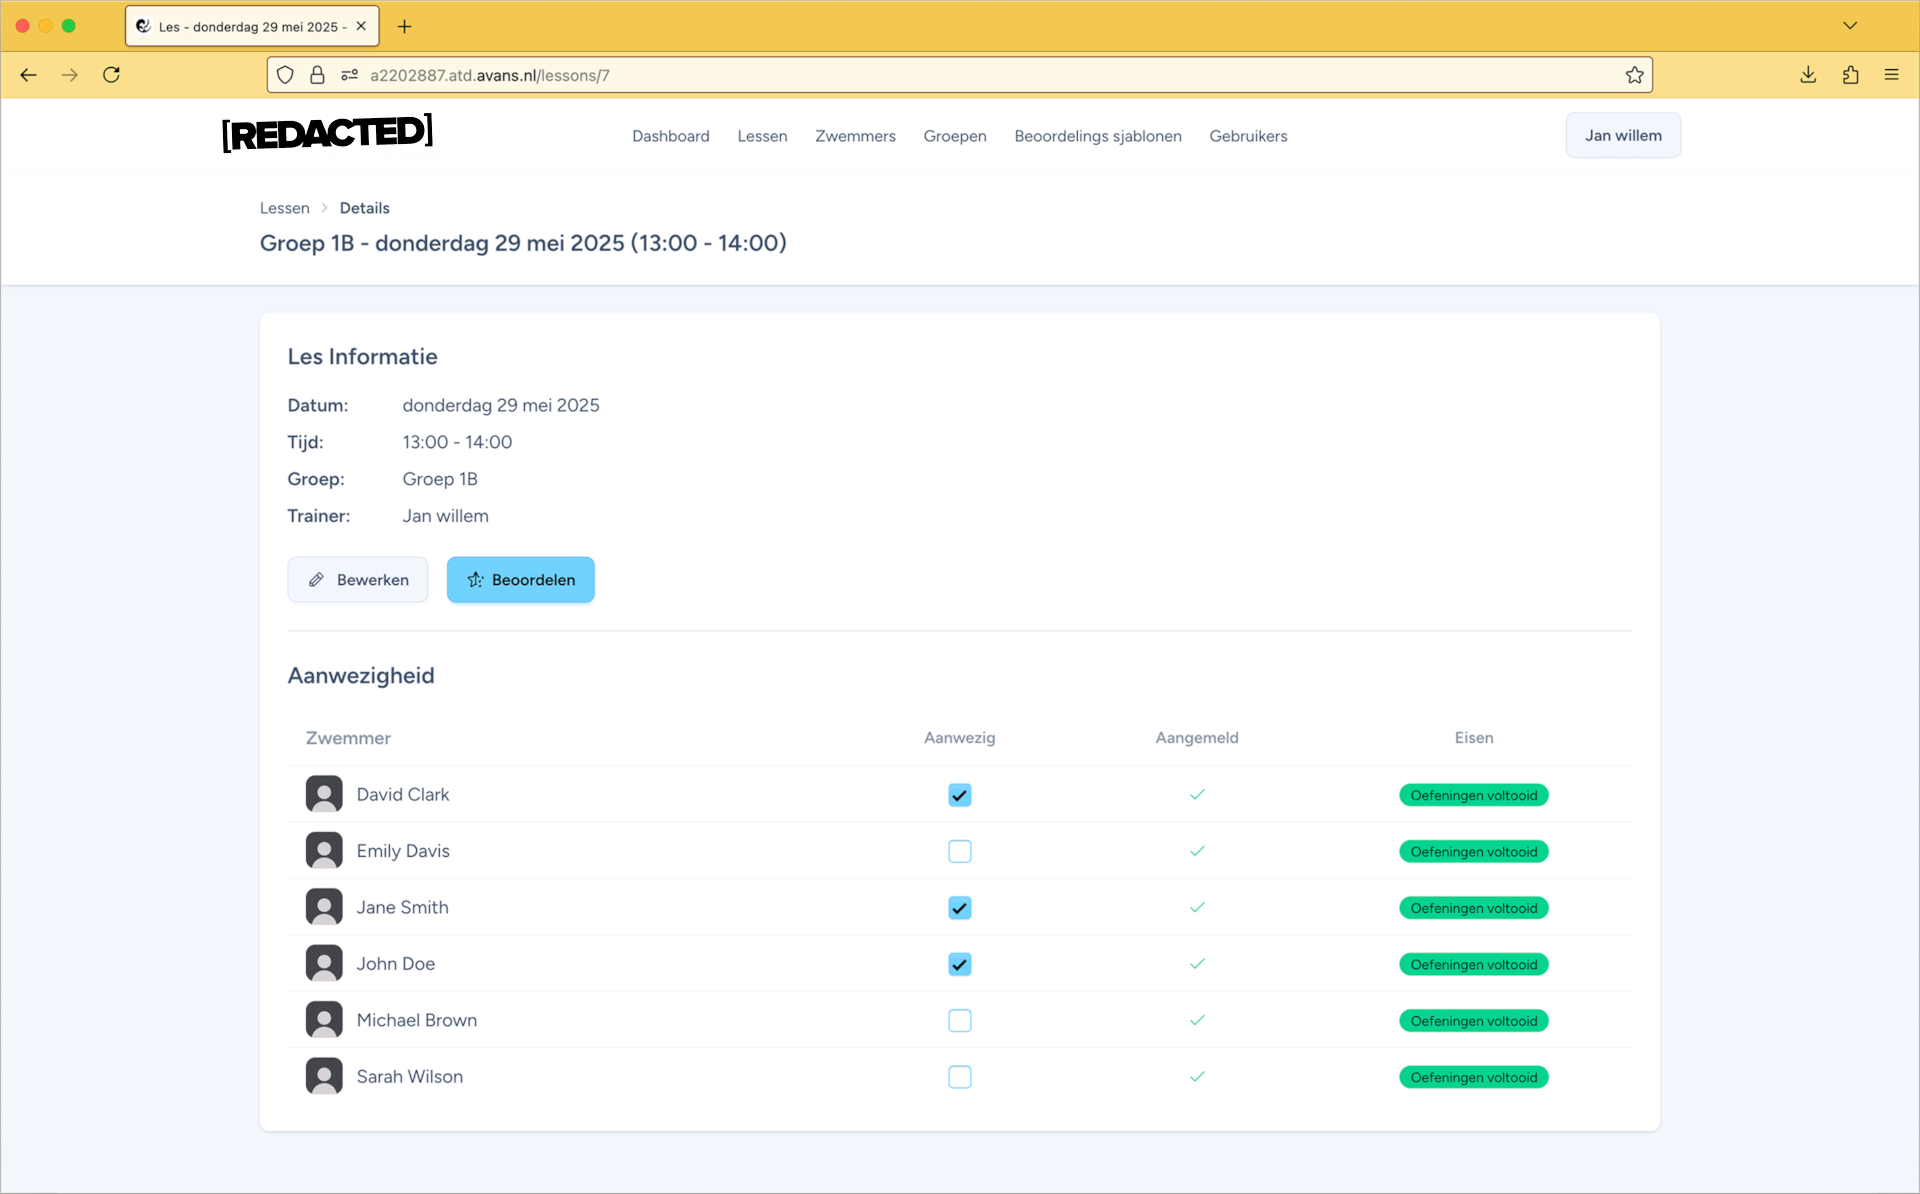1920x1194 pixels.
Task: Click the bookmark star icon
Action: click(1634, 75)
